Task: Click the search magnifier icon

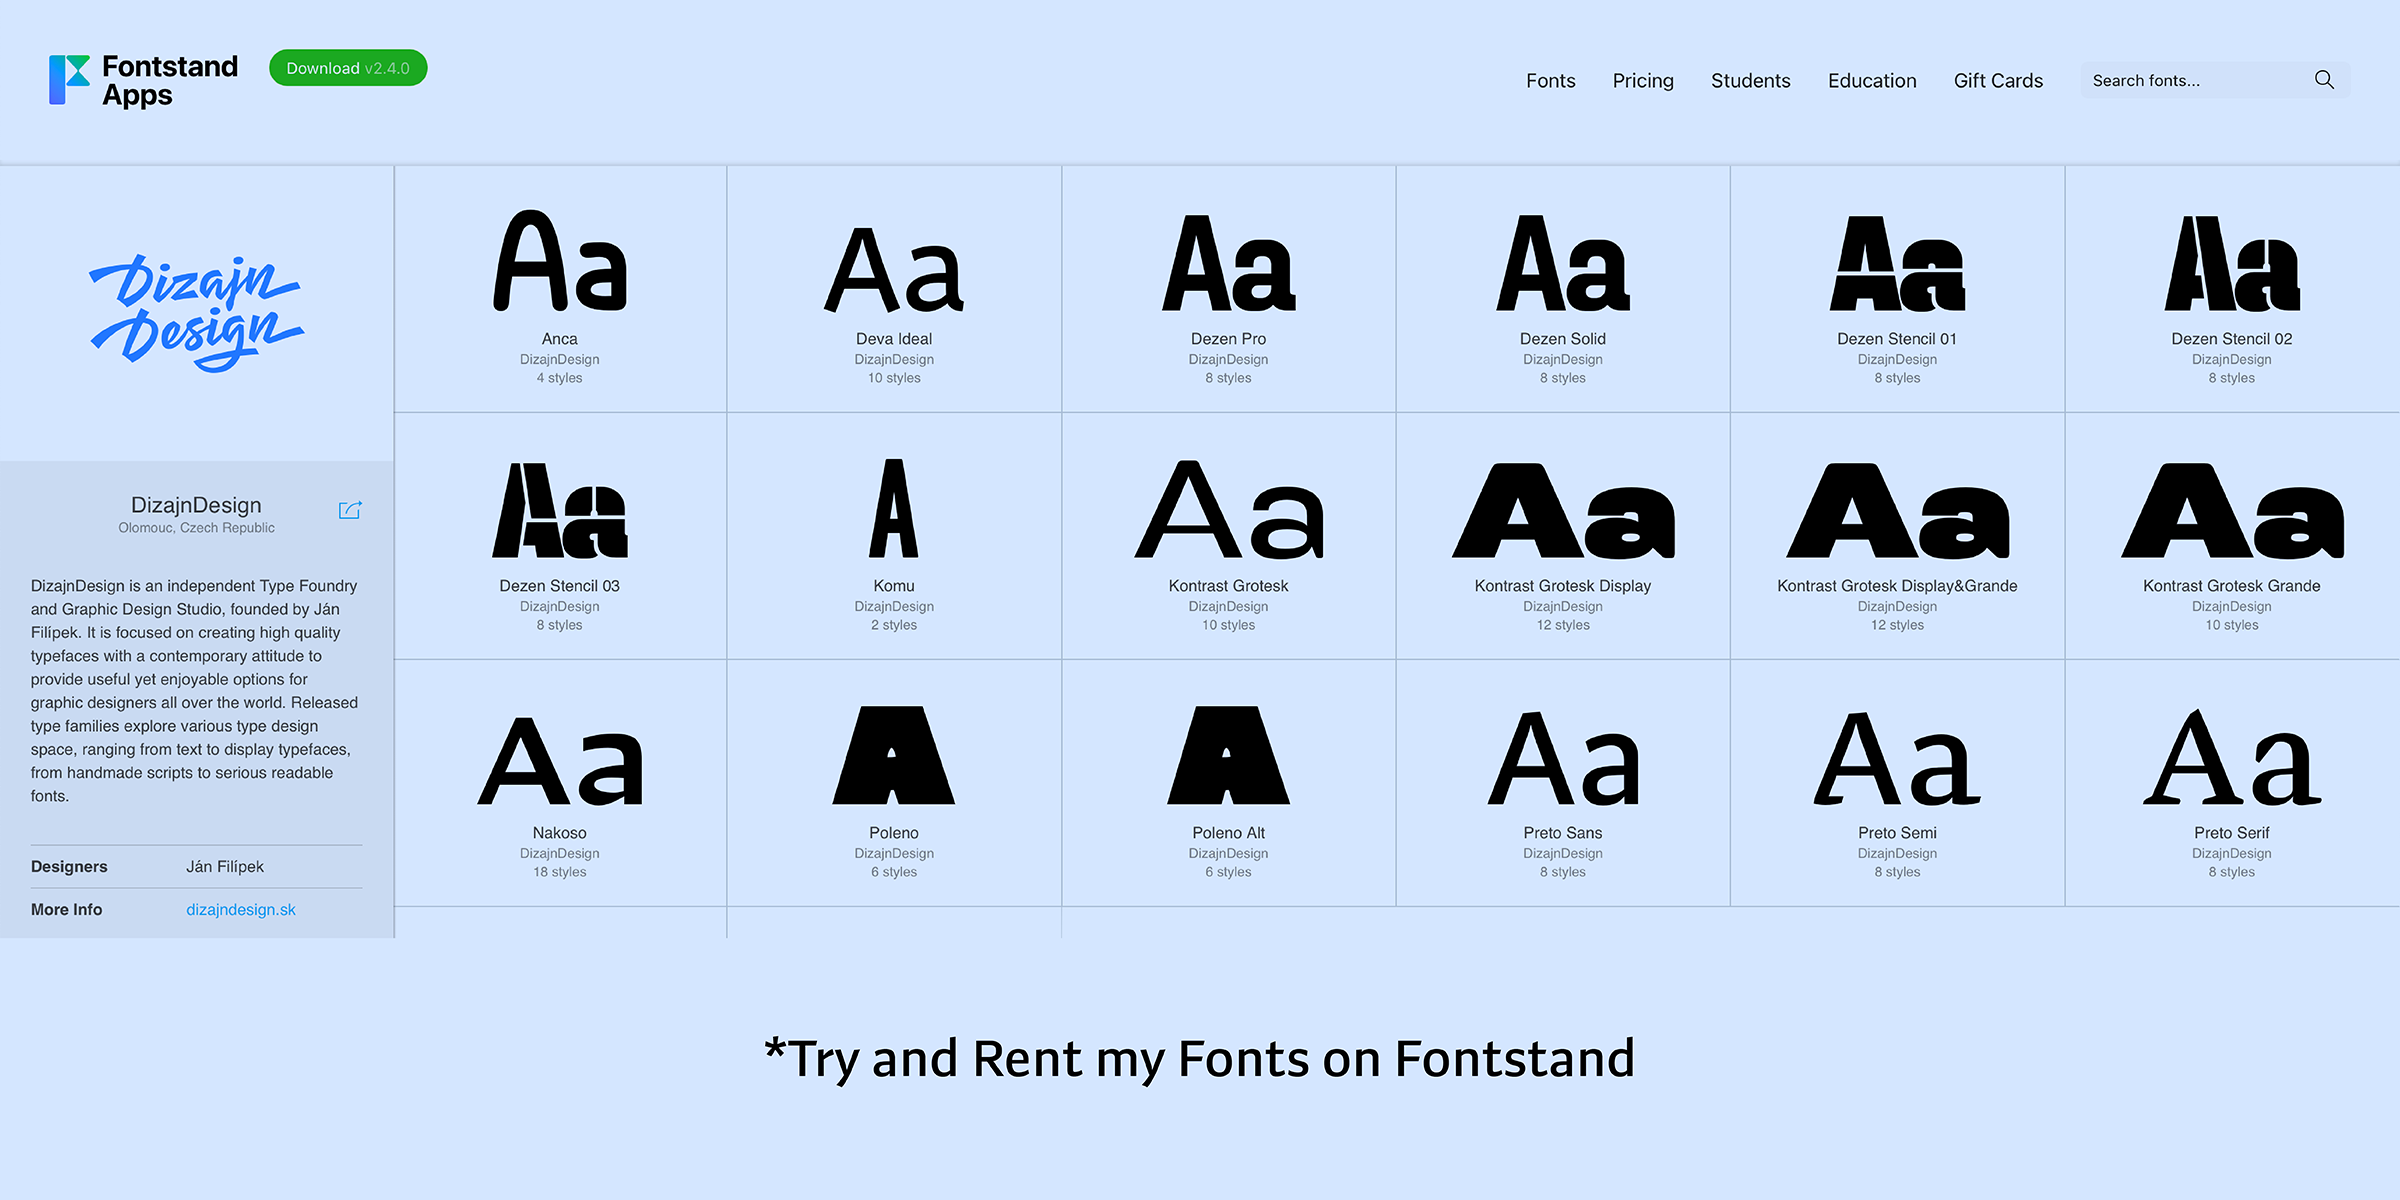Action: coord(2324,80)
